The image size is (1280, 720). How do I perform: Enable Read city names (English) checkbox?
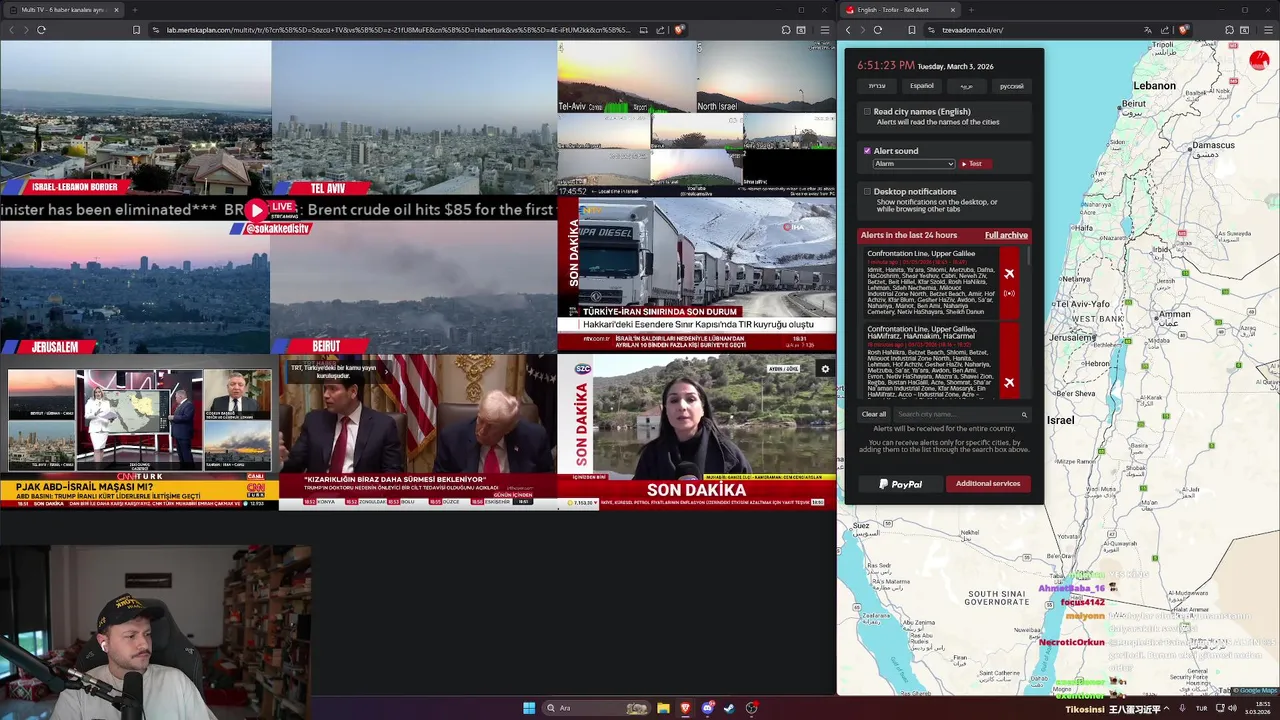867,112
